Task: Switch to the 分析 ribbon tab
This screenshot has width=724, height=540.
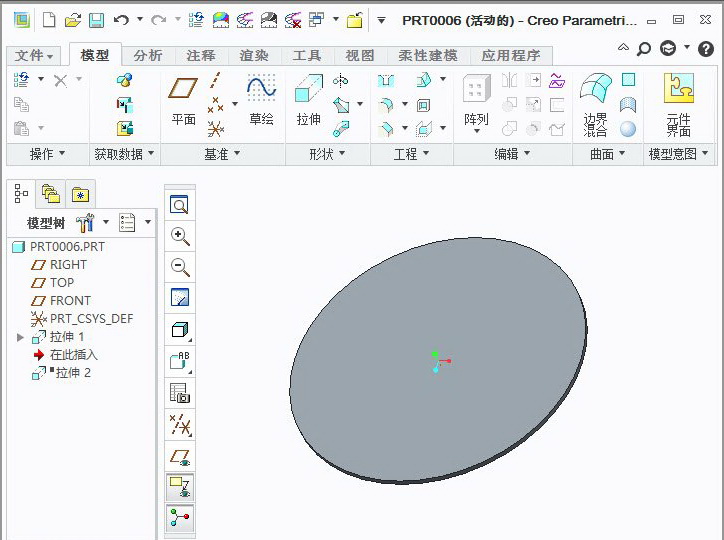Action: [x=148, y=56]
